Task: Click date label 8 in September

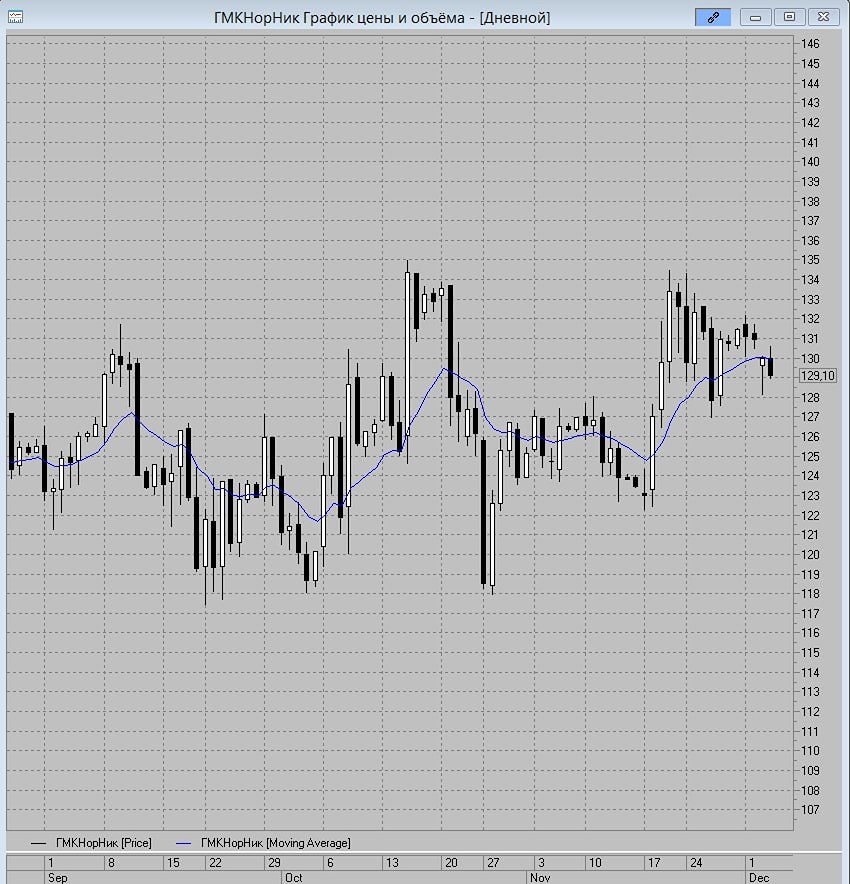Action: tap(111, 863)
